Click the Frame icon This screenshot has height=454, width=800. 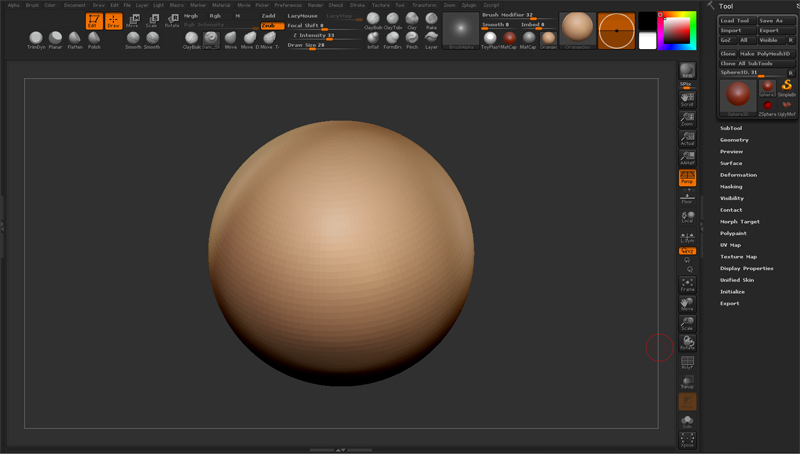[687, 285]
